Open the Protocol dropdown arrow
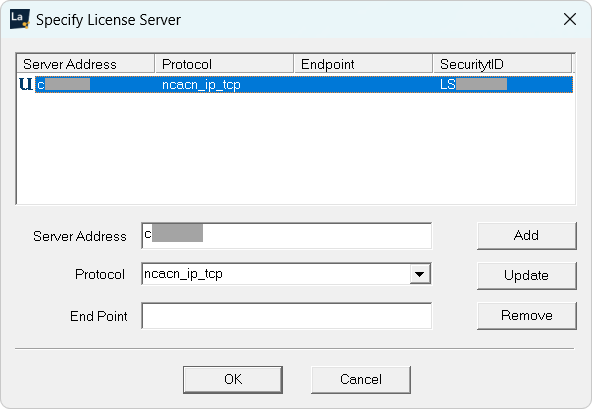Viewport: 592px width, 409px height. point(419,274)
